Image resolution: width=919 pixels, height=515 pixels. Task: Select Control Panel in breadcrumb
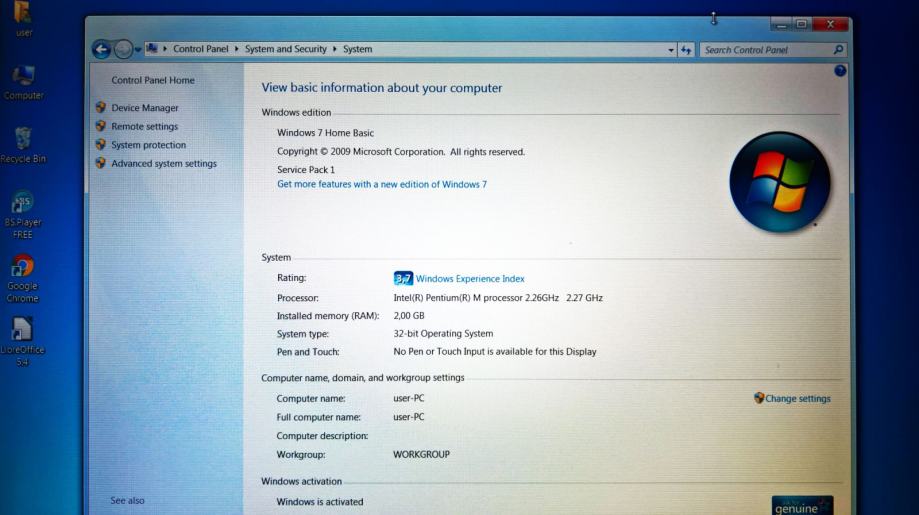click(x=200, y=49)
